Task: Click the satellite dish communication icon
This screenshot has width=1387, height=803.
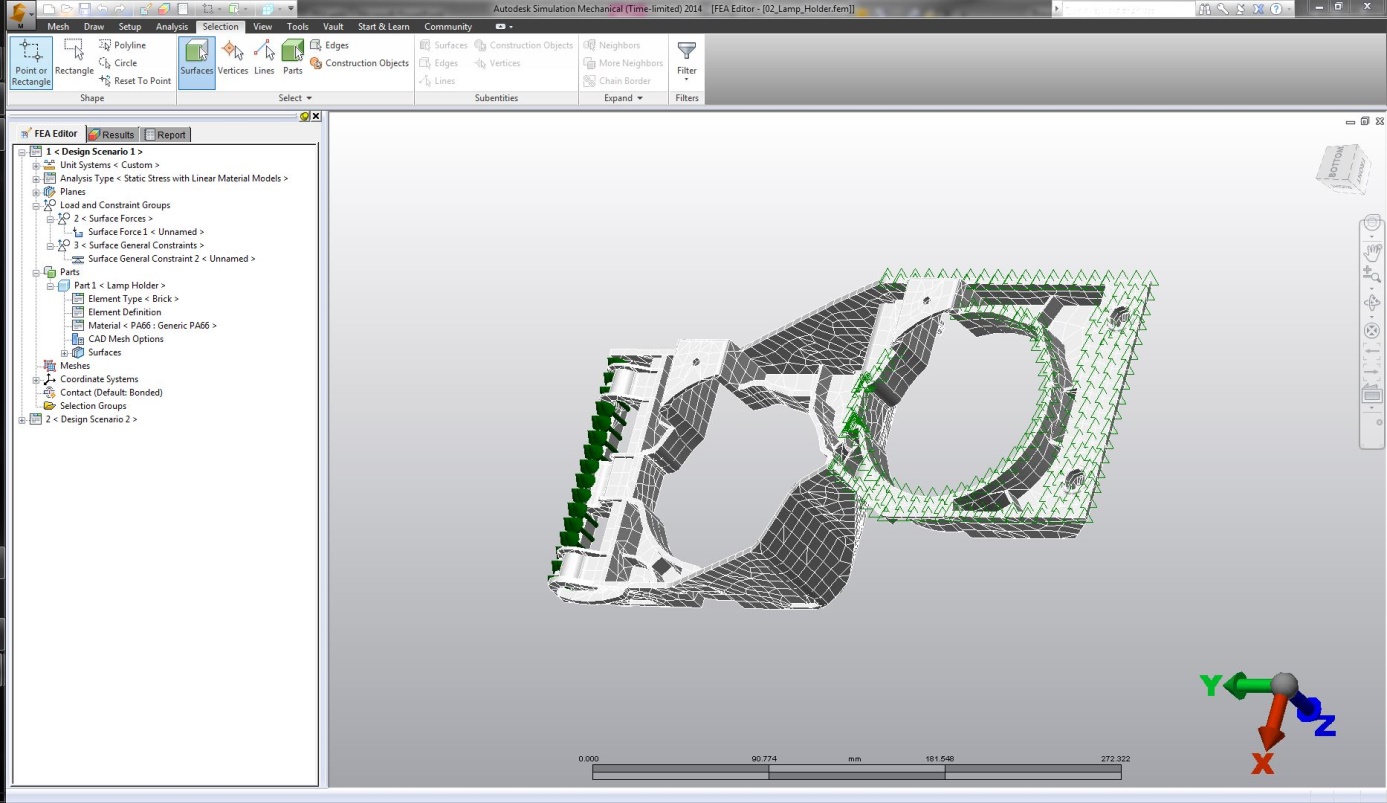Action: (x=1241, y=8)
